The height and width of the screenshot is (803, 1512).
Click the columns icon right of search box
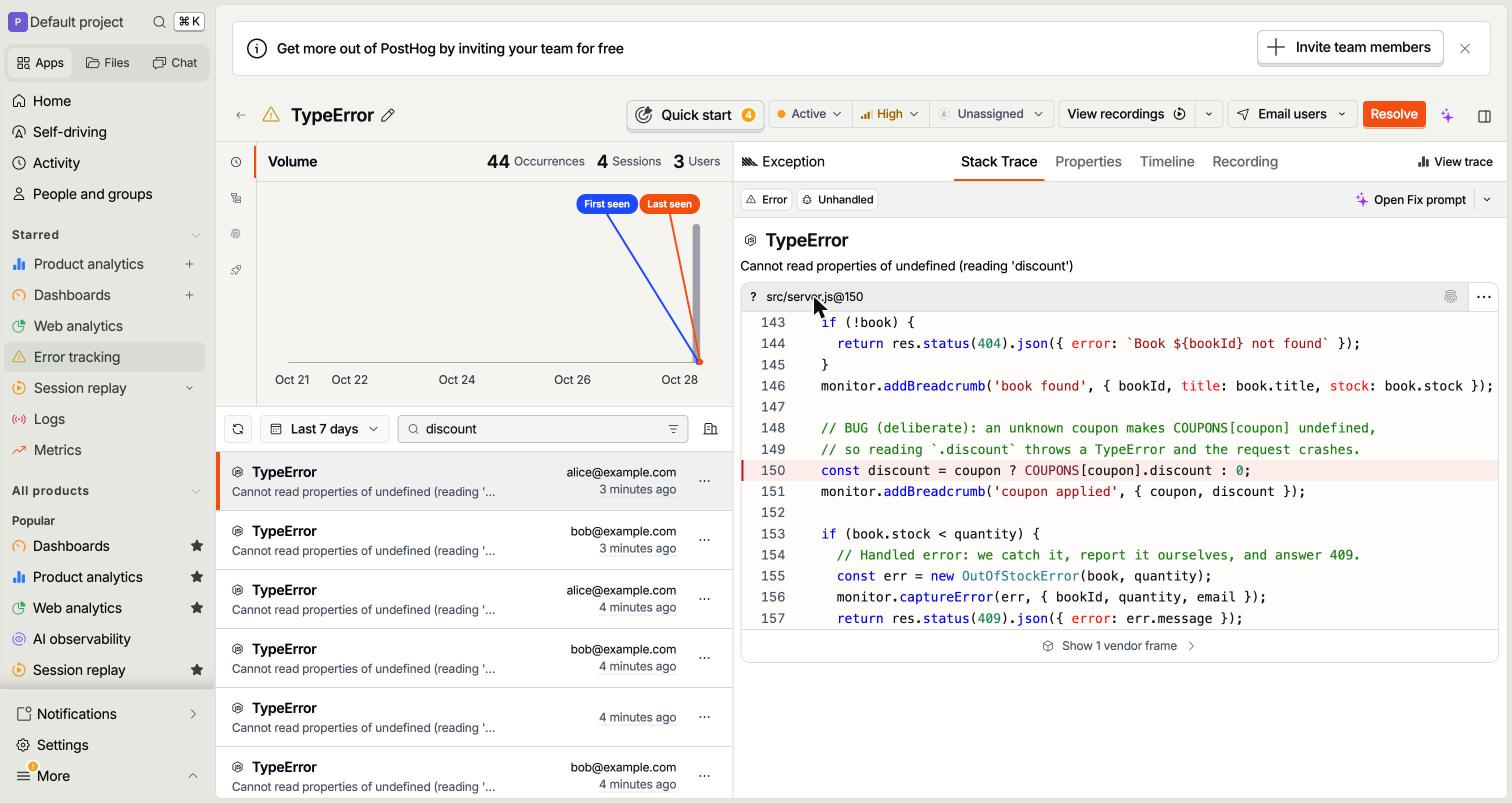pos(710,429)
